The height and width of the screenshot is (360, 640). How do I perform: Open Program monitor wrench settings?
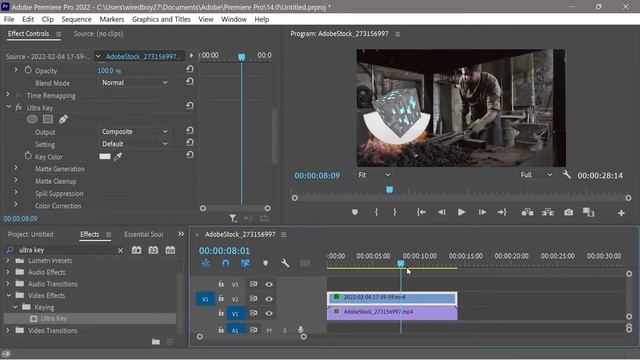pos(567,175)
